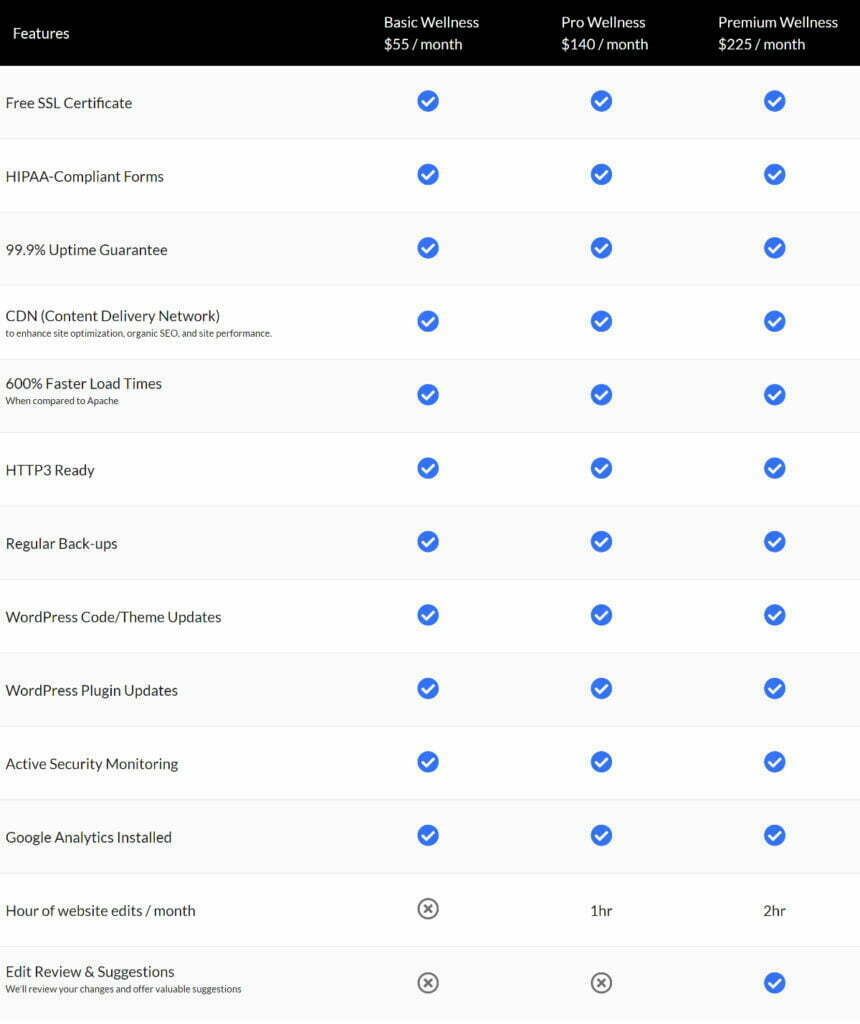
Task: Click Basic Wellness checkmark for Regular Back-ups
Action: coord(428,541)
